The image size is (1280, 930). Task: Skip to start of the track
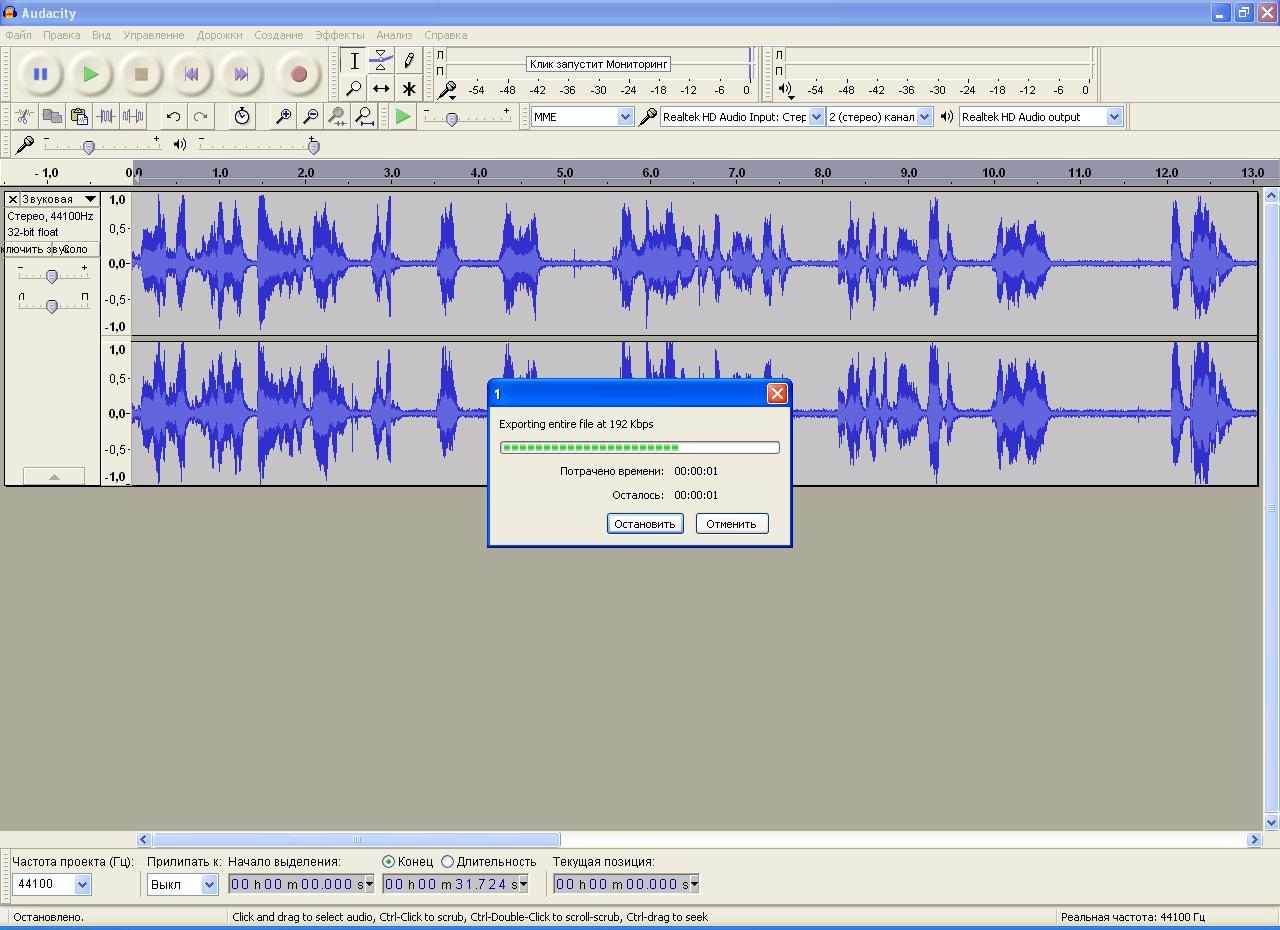[191, 74]
